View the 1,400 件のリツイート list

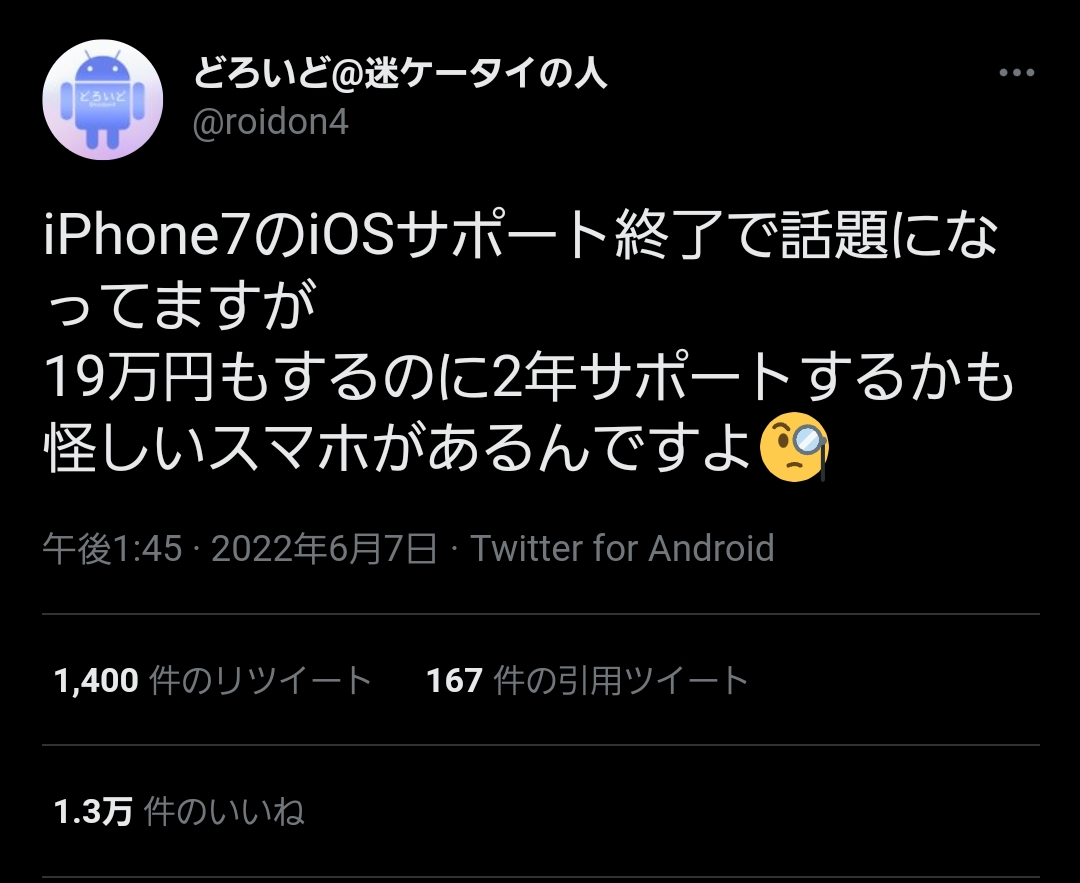(x=213, y=681)
